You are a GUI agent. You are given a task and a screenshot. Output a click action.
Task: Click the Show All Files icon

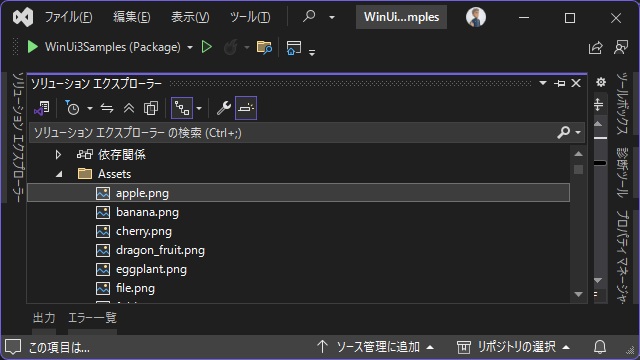151,108
